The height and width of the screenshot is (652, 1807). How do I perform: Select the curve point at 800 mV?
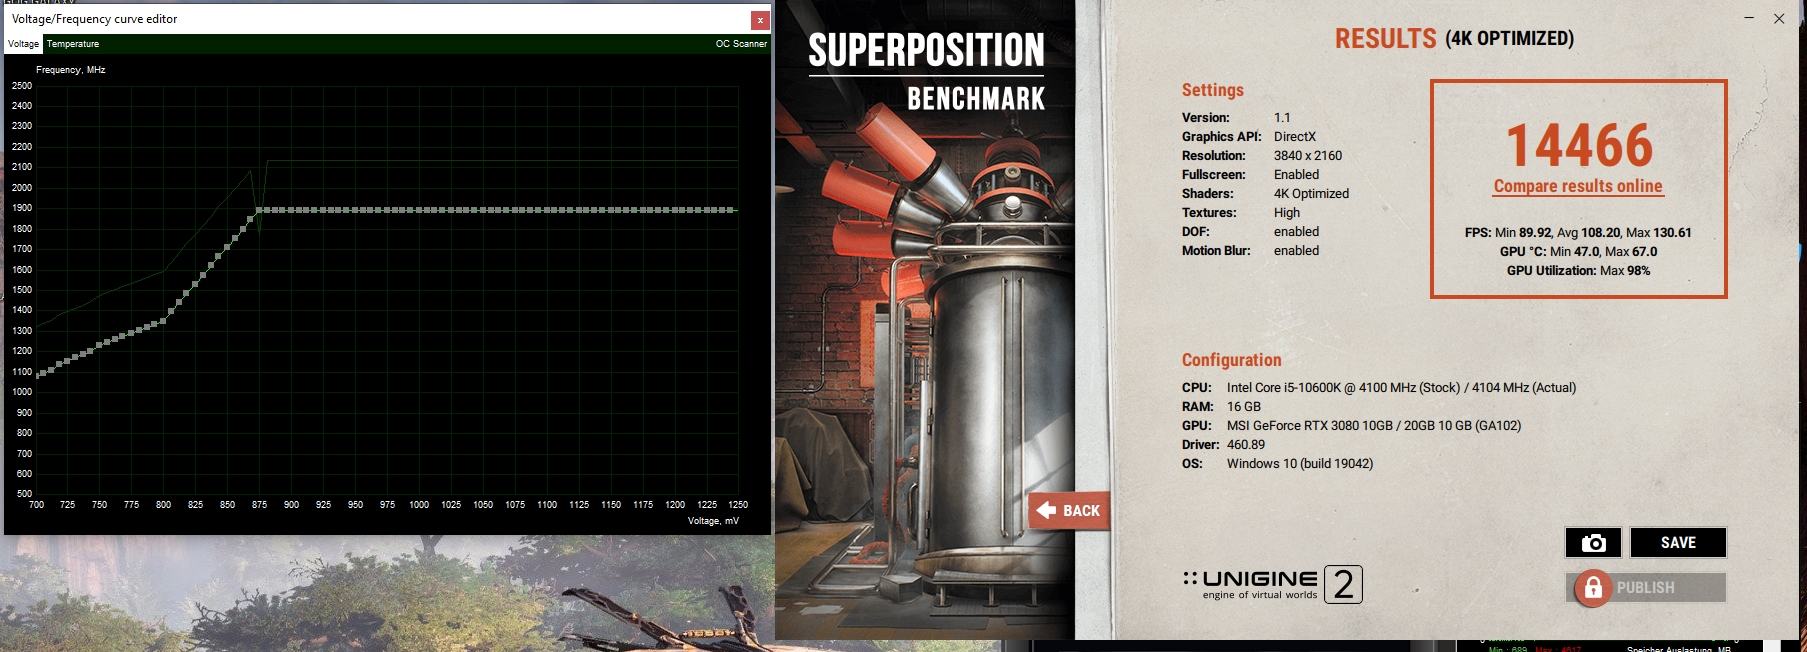[164, 320]
